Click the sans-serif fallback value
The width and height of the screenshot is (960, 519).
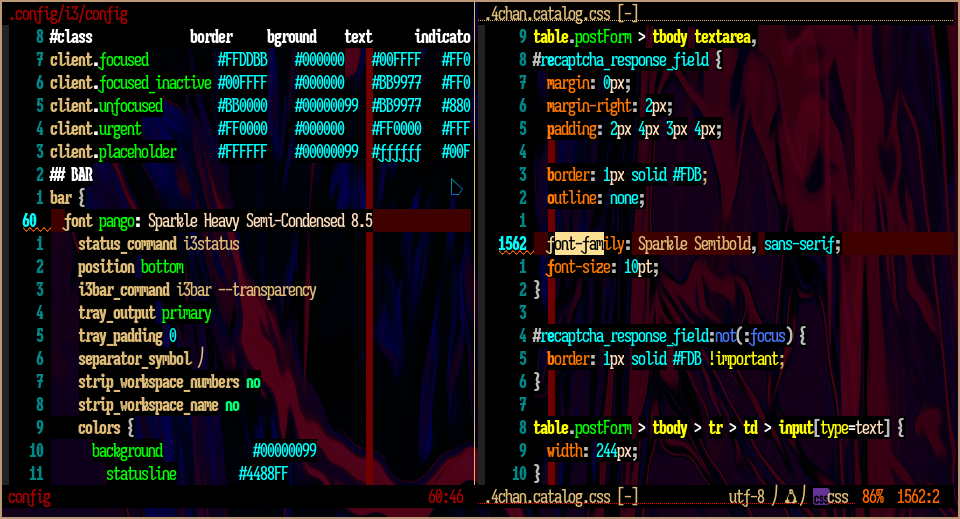point(800,244)
